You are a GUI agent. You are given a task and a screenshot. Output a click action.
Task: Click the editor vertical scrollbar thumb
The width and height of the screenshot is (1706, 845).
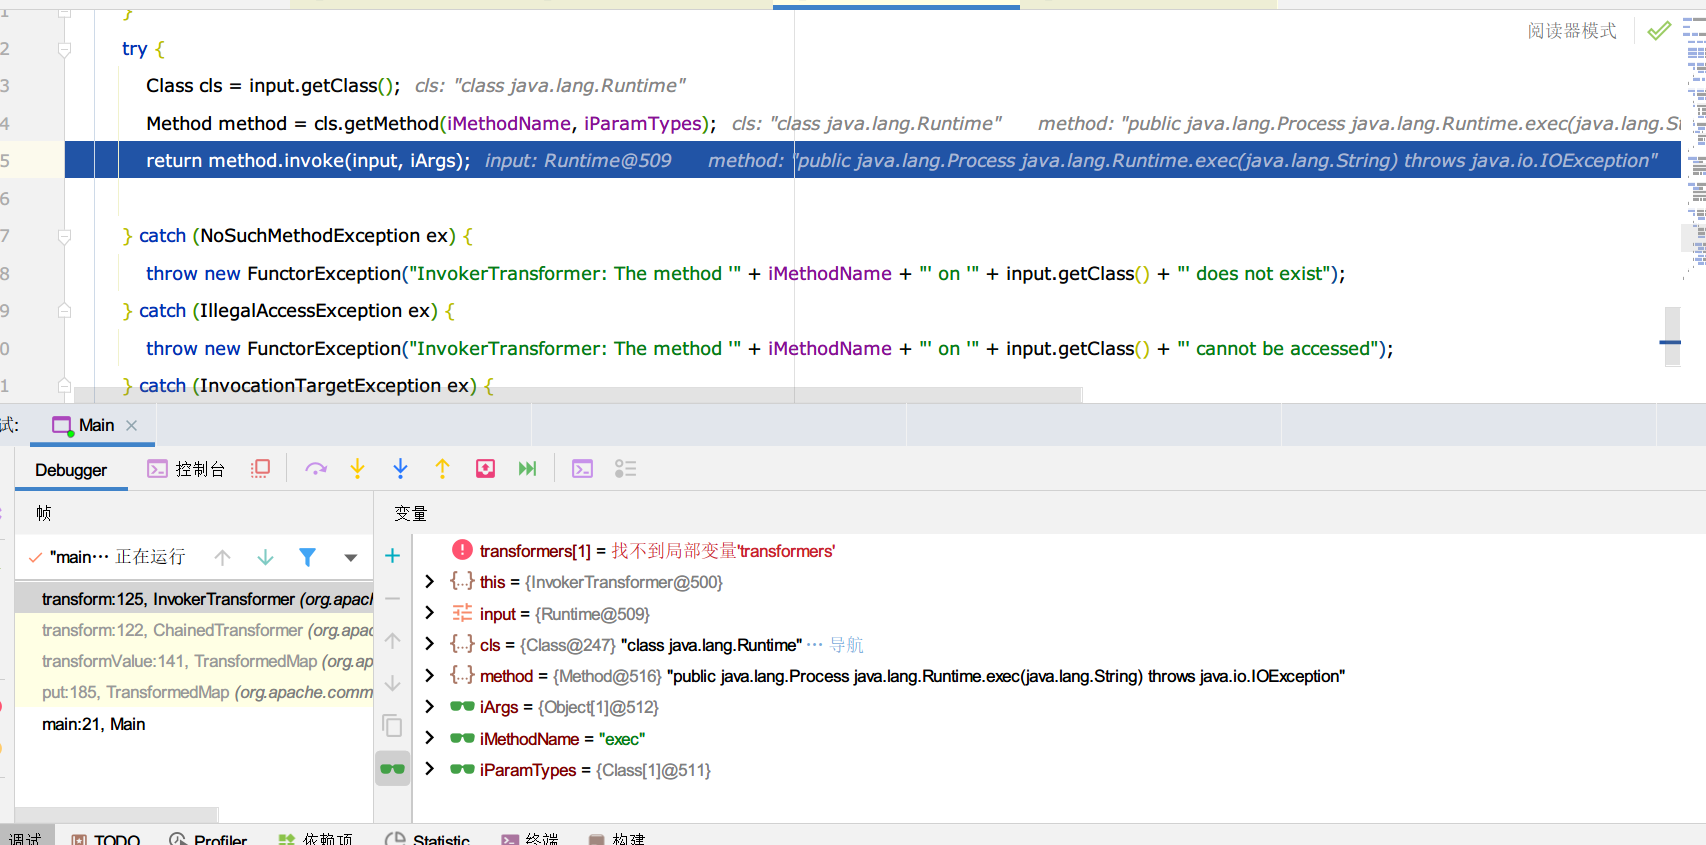[1672, 337]
